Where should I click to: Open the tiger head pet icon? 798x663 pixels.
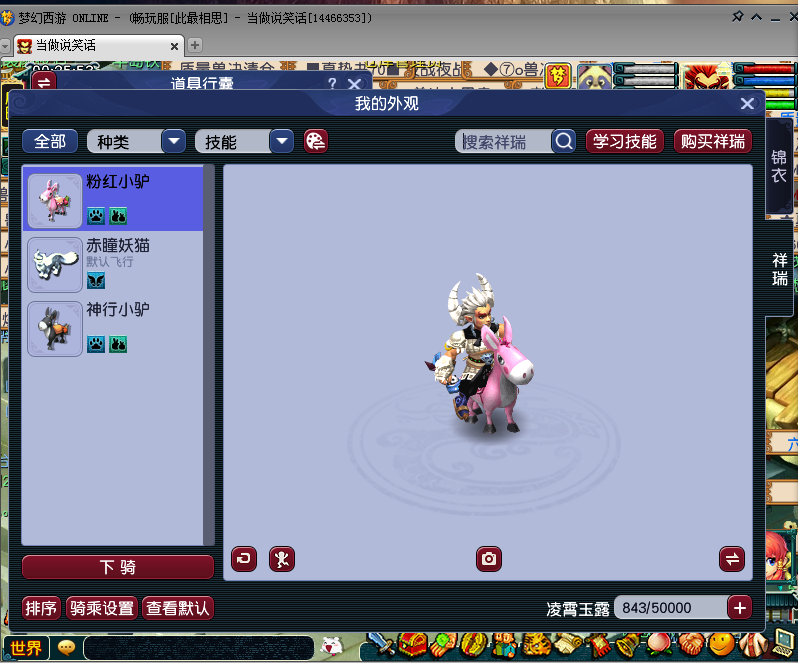pos(535,645)
